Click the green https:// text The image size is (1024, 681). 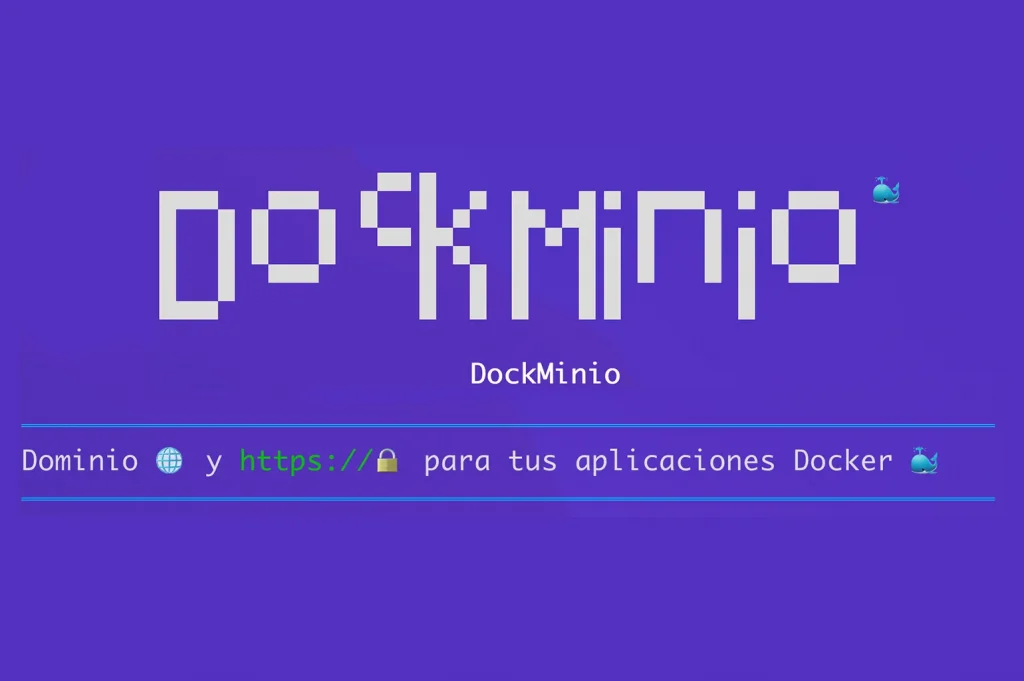point(306,461)
